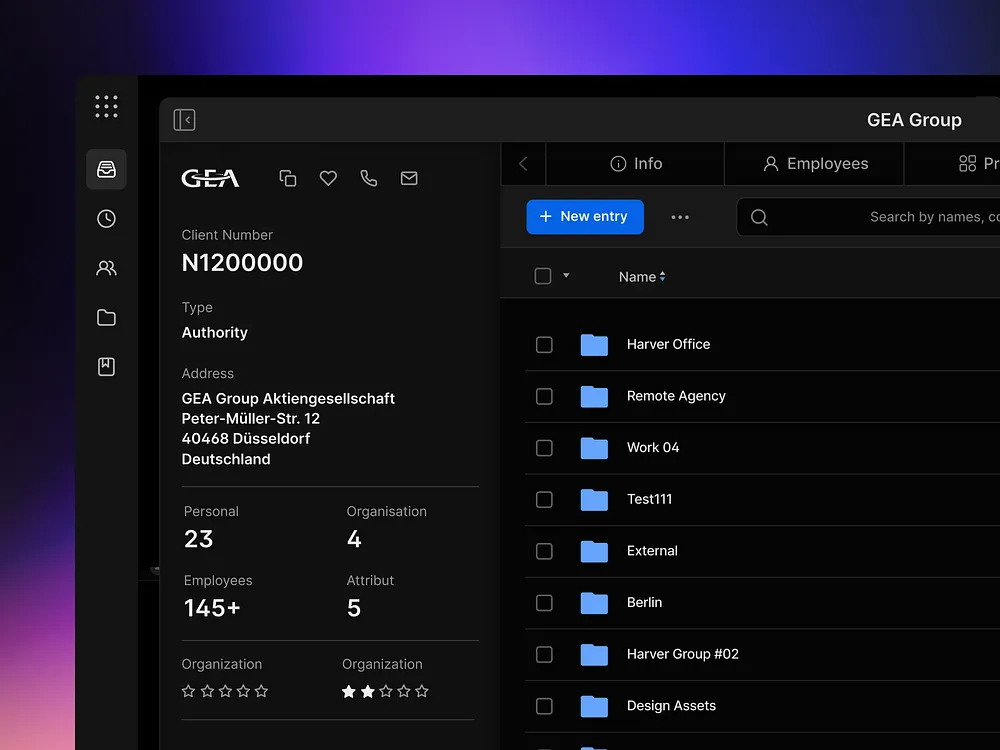Viewport: 1000px width, 750px height.
Task: Click the copy icon next to the GEA logo
Action: 287,178
